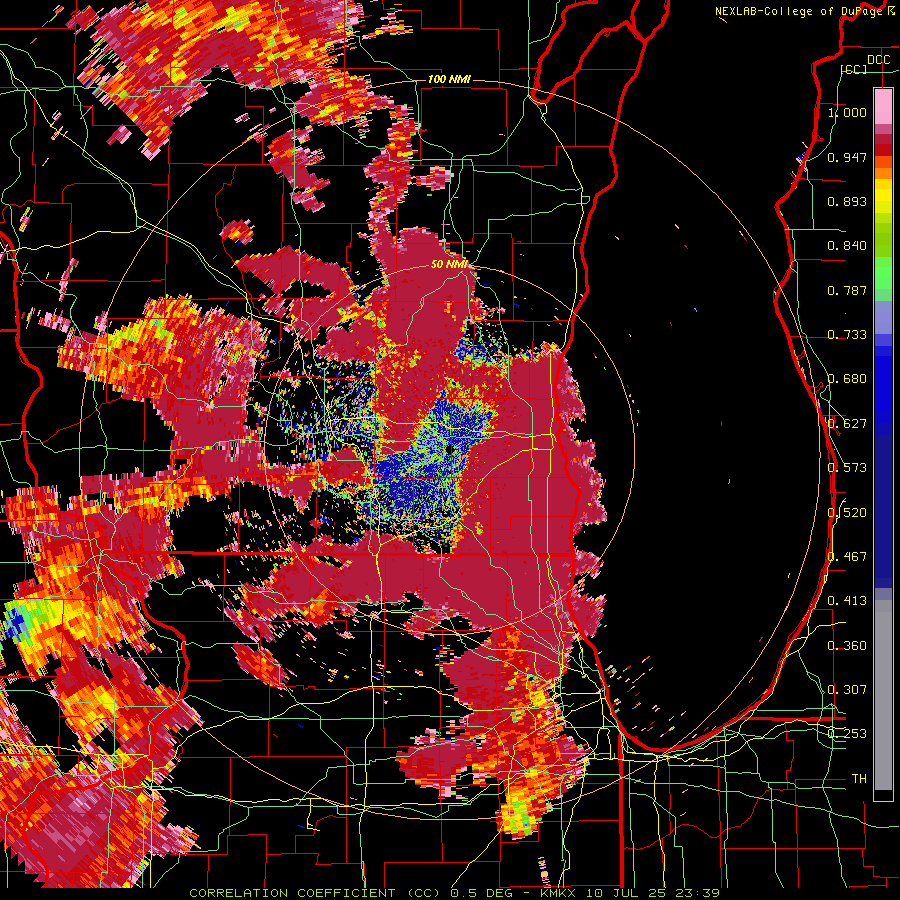Click the 50 NMI range ring label
900x900 pixels.
tap(449, 265)
